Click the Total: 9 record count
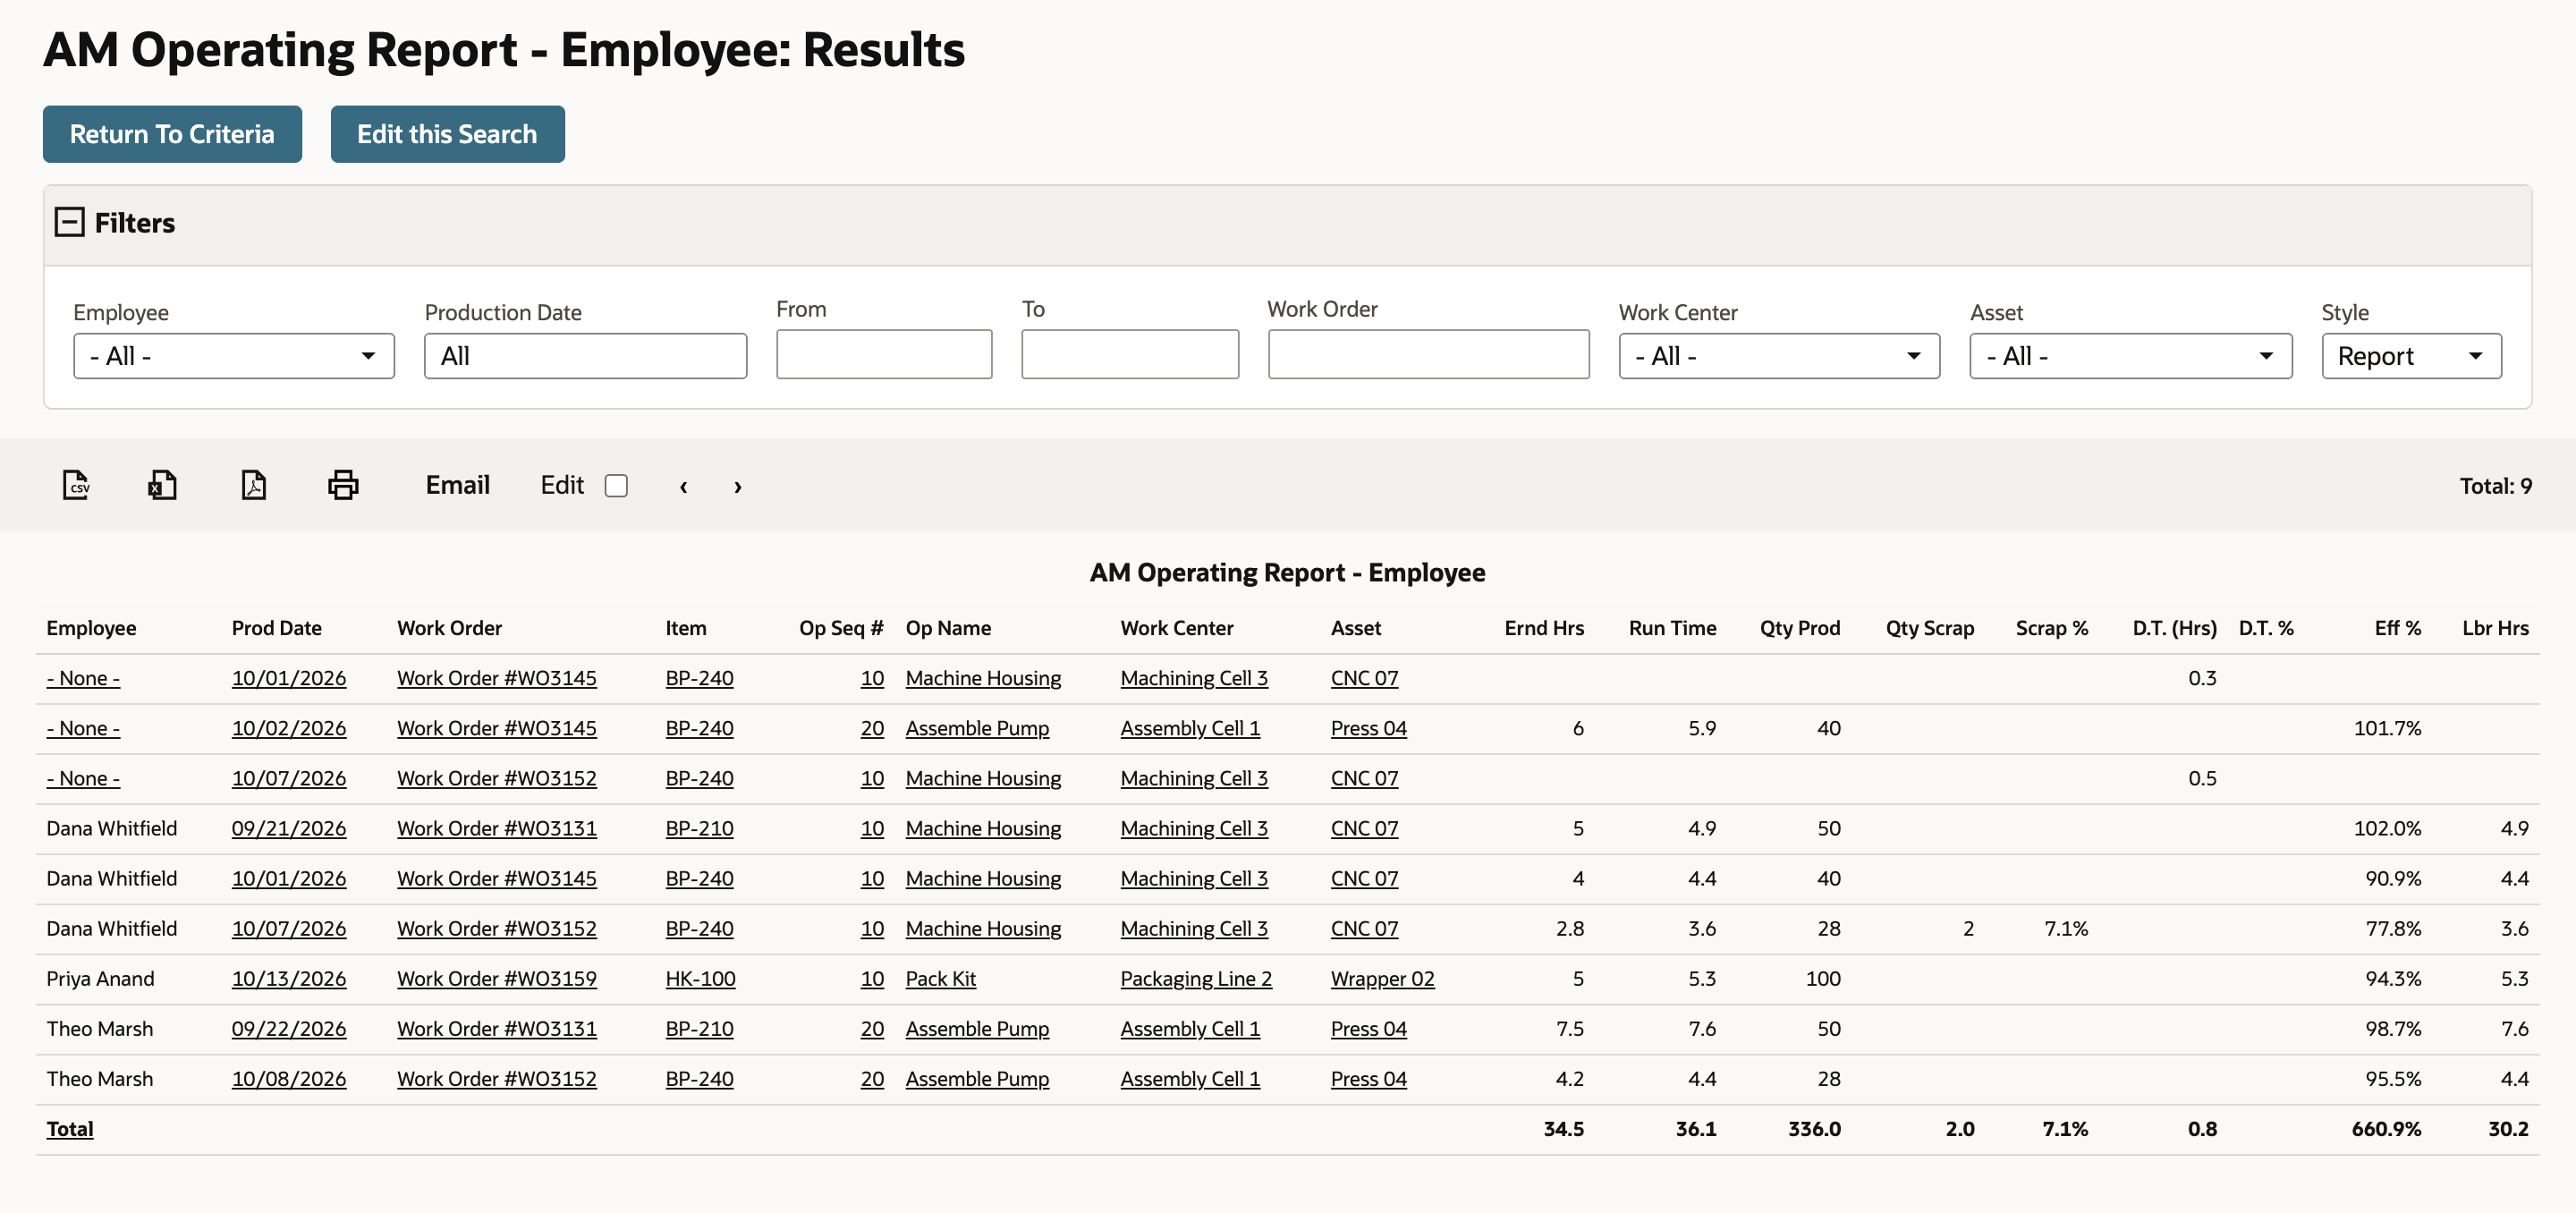Screen dimensions: 2576x1213 [x=2495, y=486]
